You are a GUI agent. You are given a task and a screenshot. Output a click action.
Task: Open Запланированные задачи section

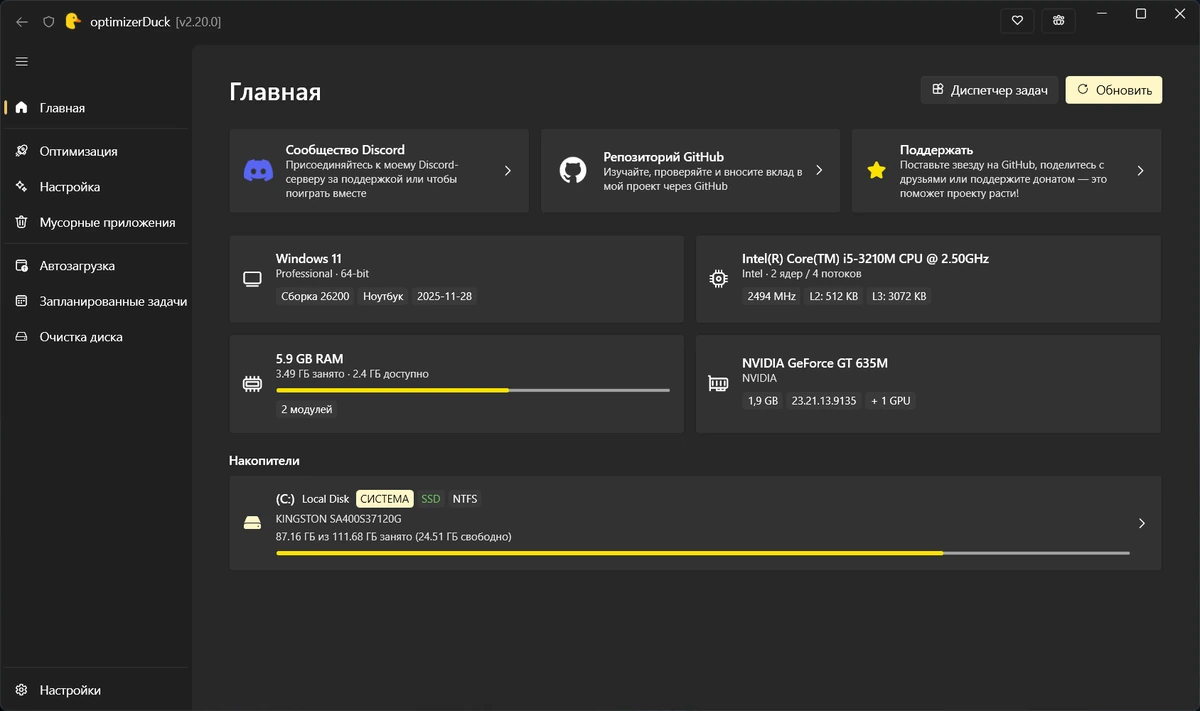(x=96, y=301)
